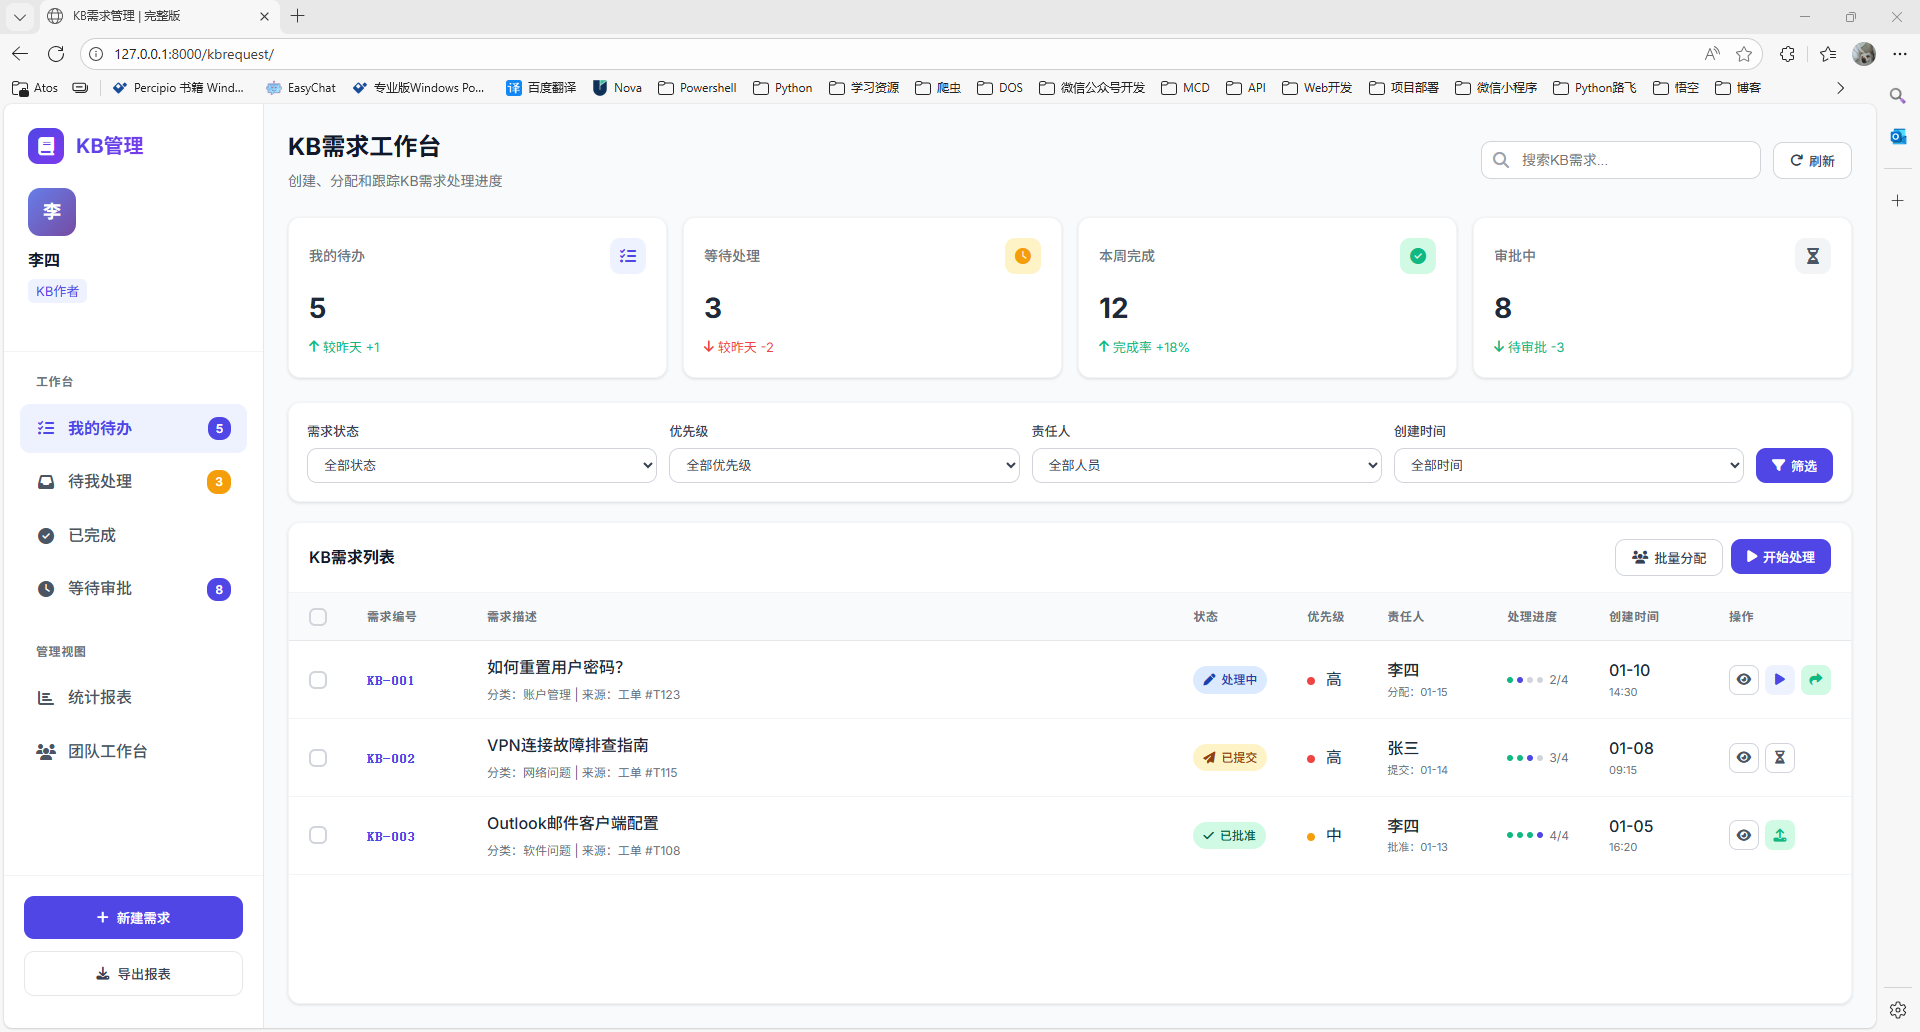Click the view eye icon for KB-002
This screenshot has width=1920, height=1032.
1744,758
